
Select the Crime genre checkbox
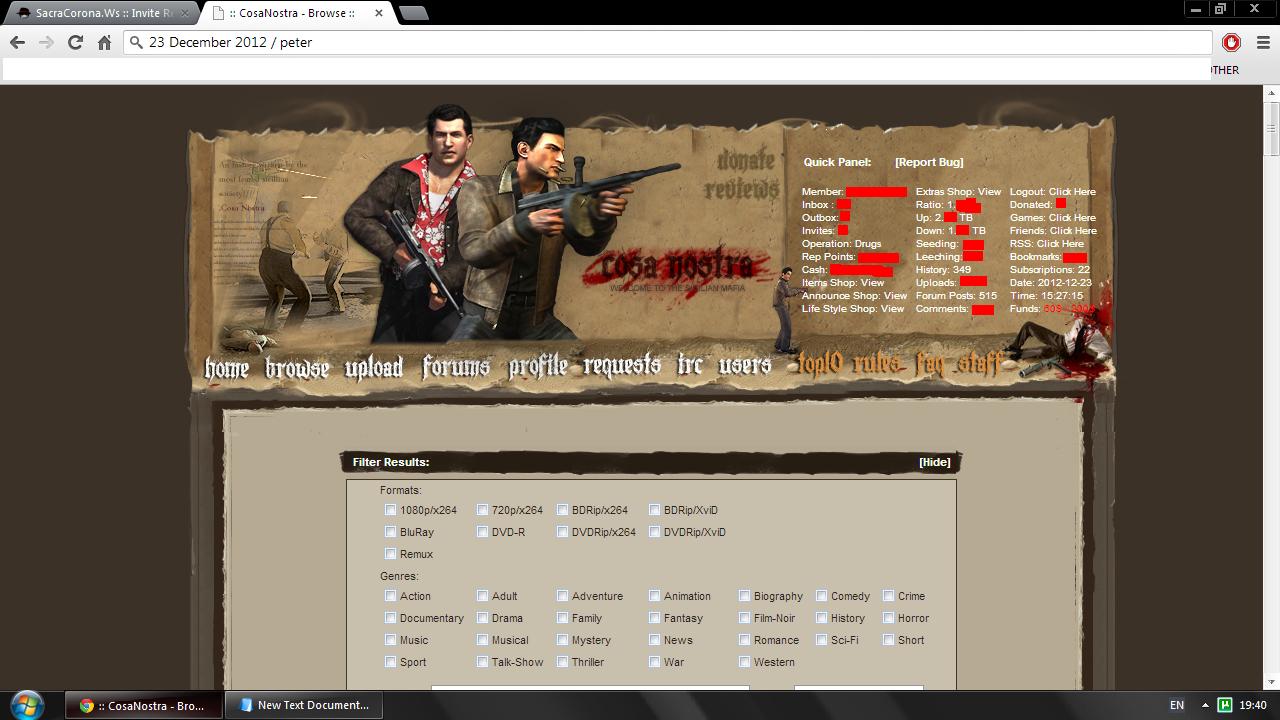[888, 596]
